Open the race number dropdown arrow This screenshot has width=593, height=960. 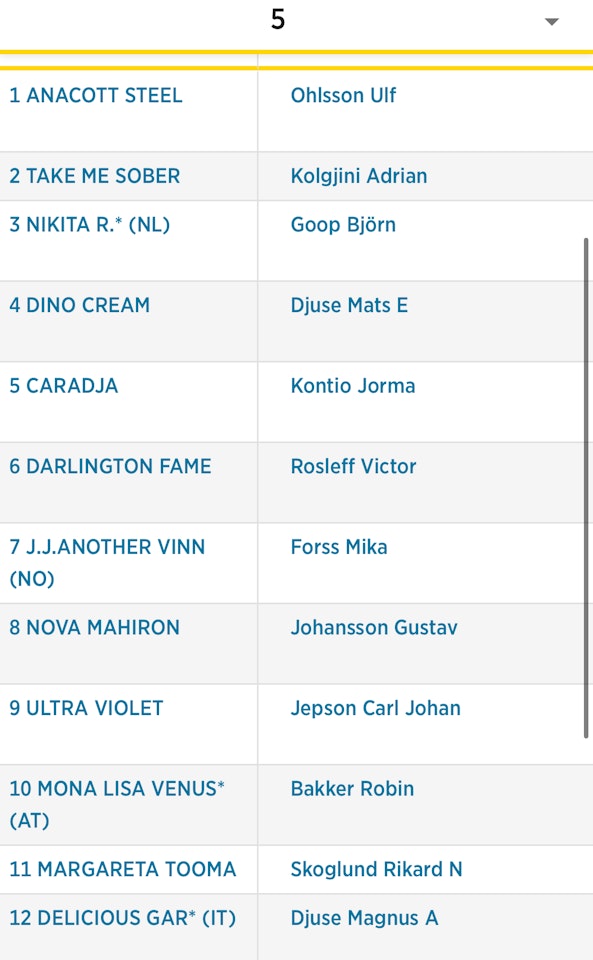point(551,22)
